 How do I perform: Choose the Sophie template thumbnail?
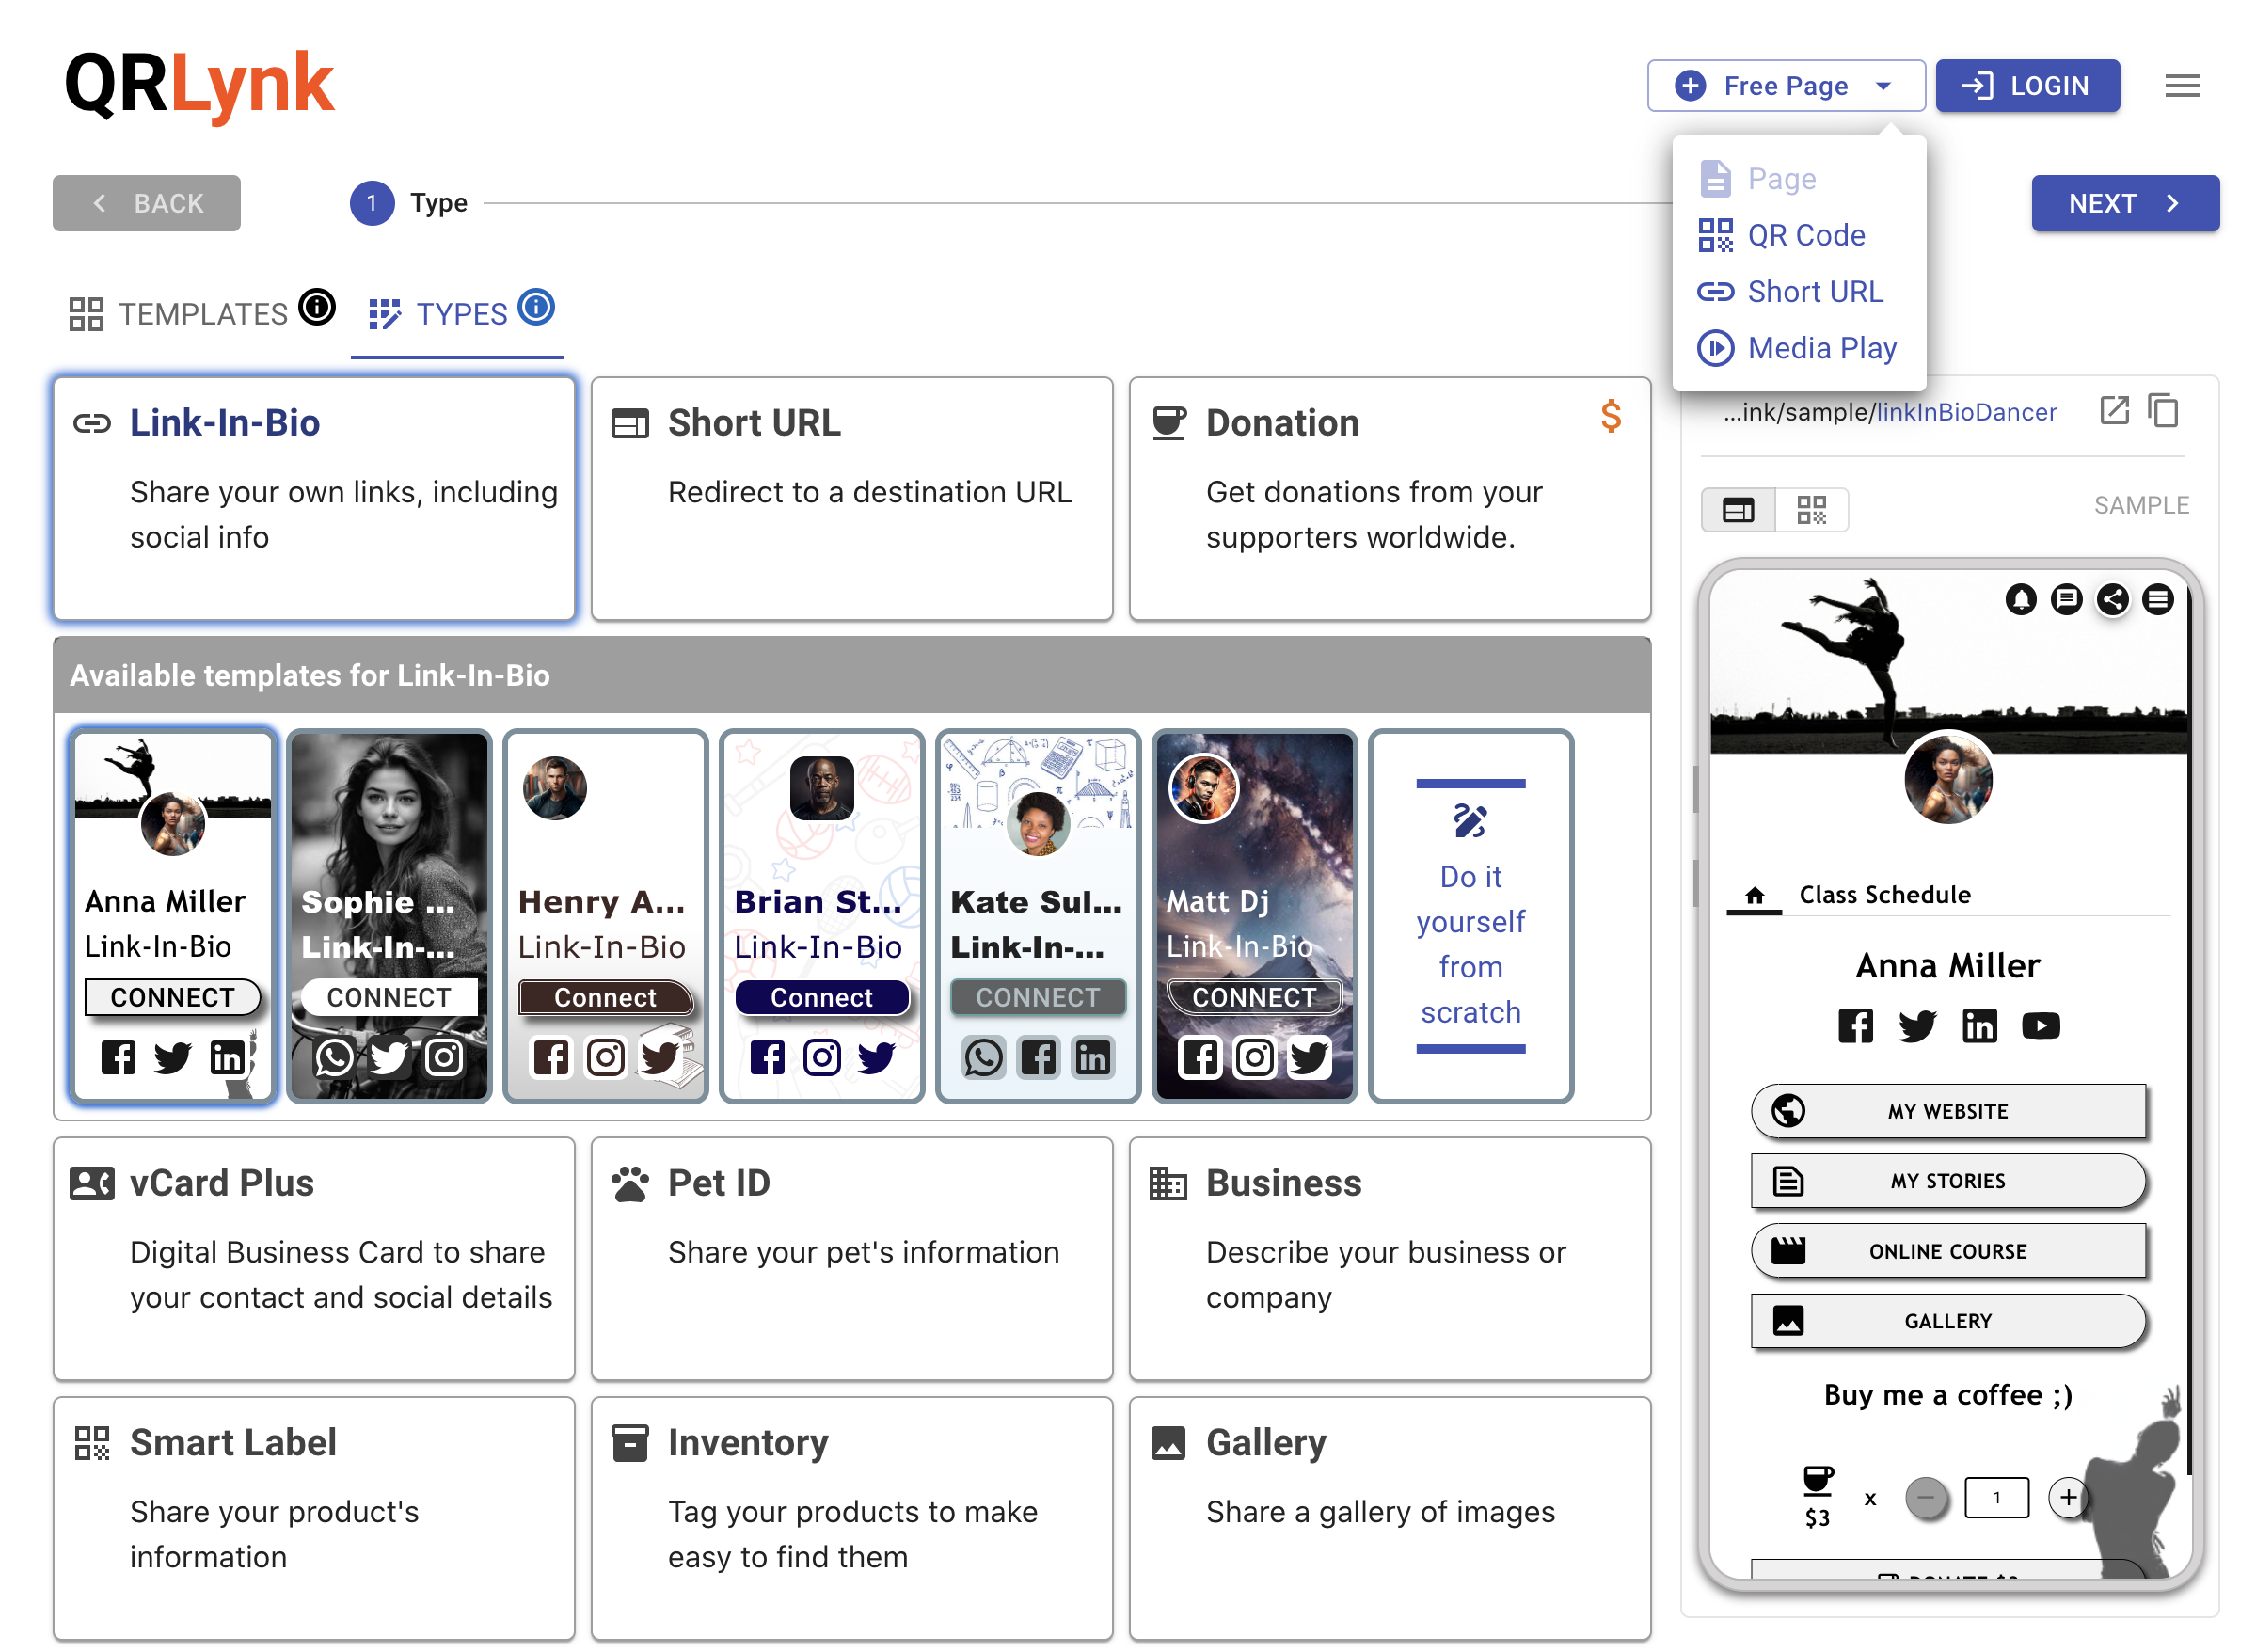point(388,916)
